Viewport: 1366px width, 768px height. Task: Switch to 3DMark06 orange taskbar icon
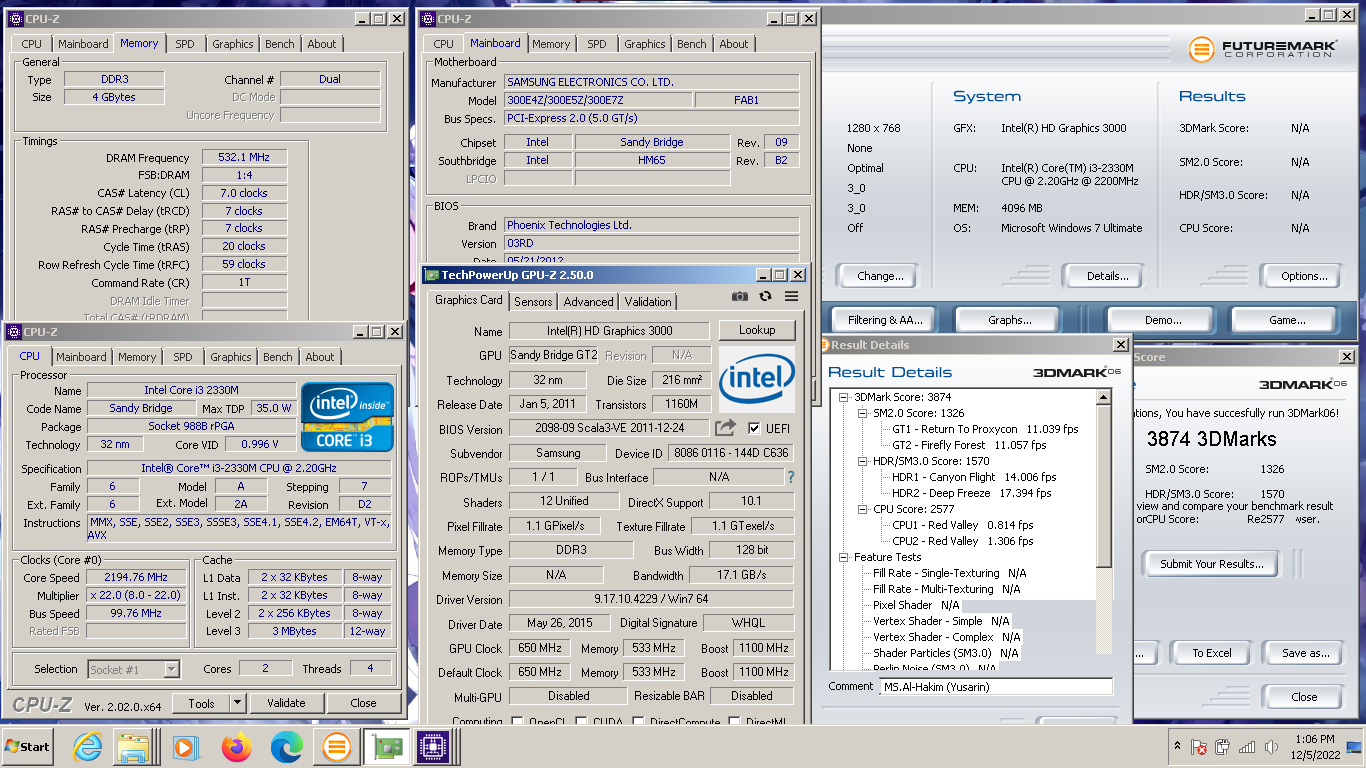pos(337,747)
